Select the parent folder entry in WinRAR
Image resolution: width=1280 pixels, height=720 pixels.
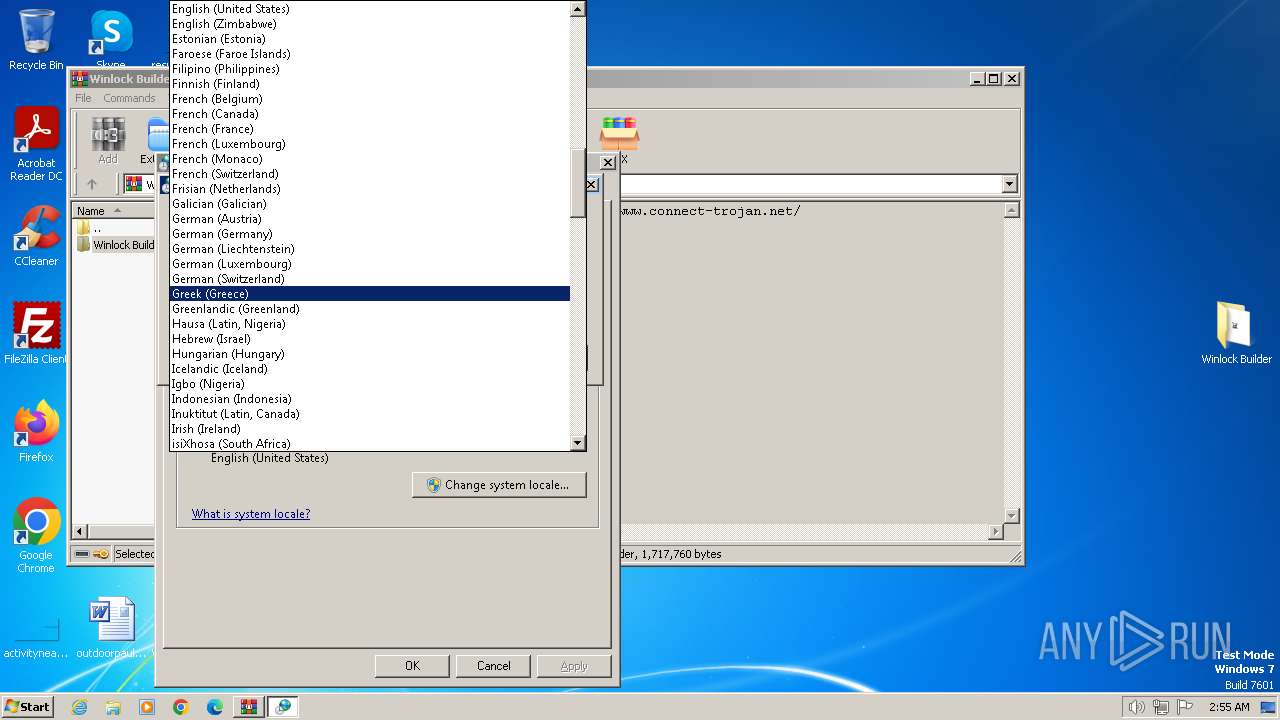click(90, 228)
